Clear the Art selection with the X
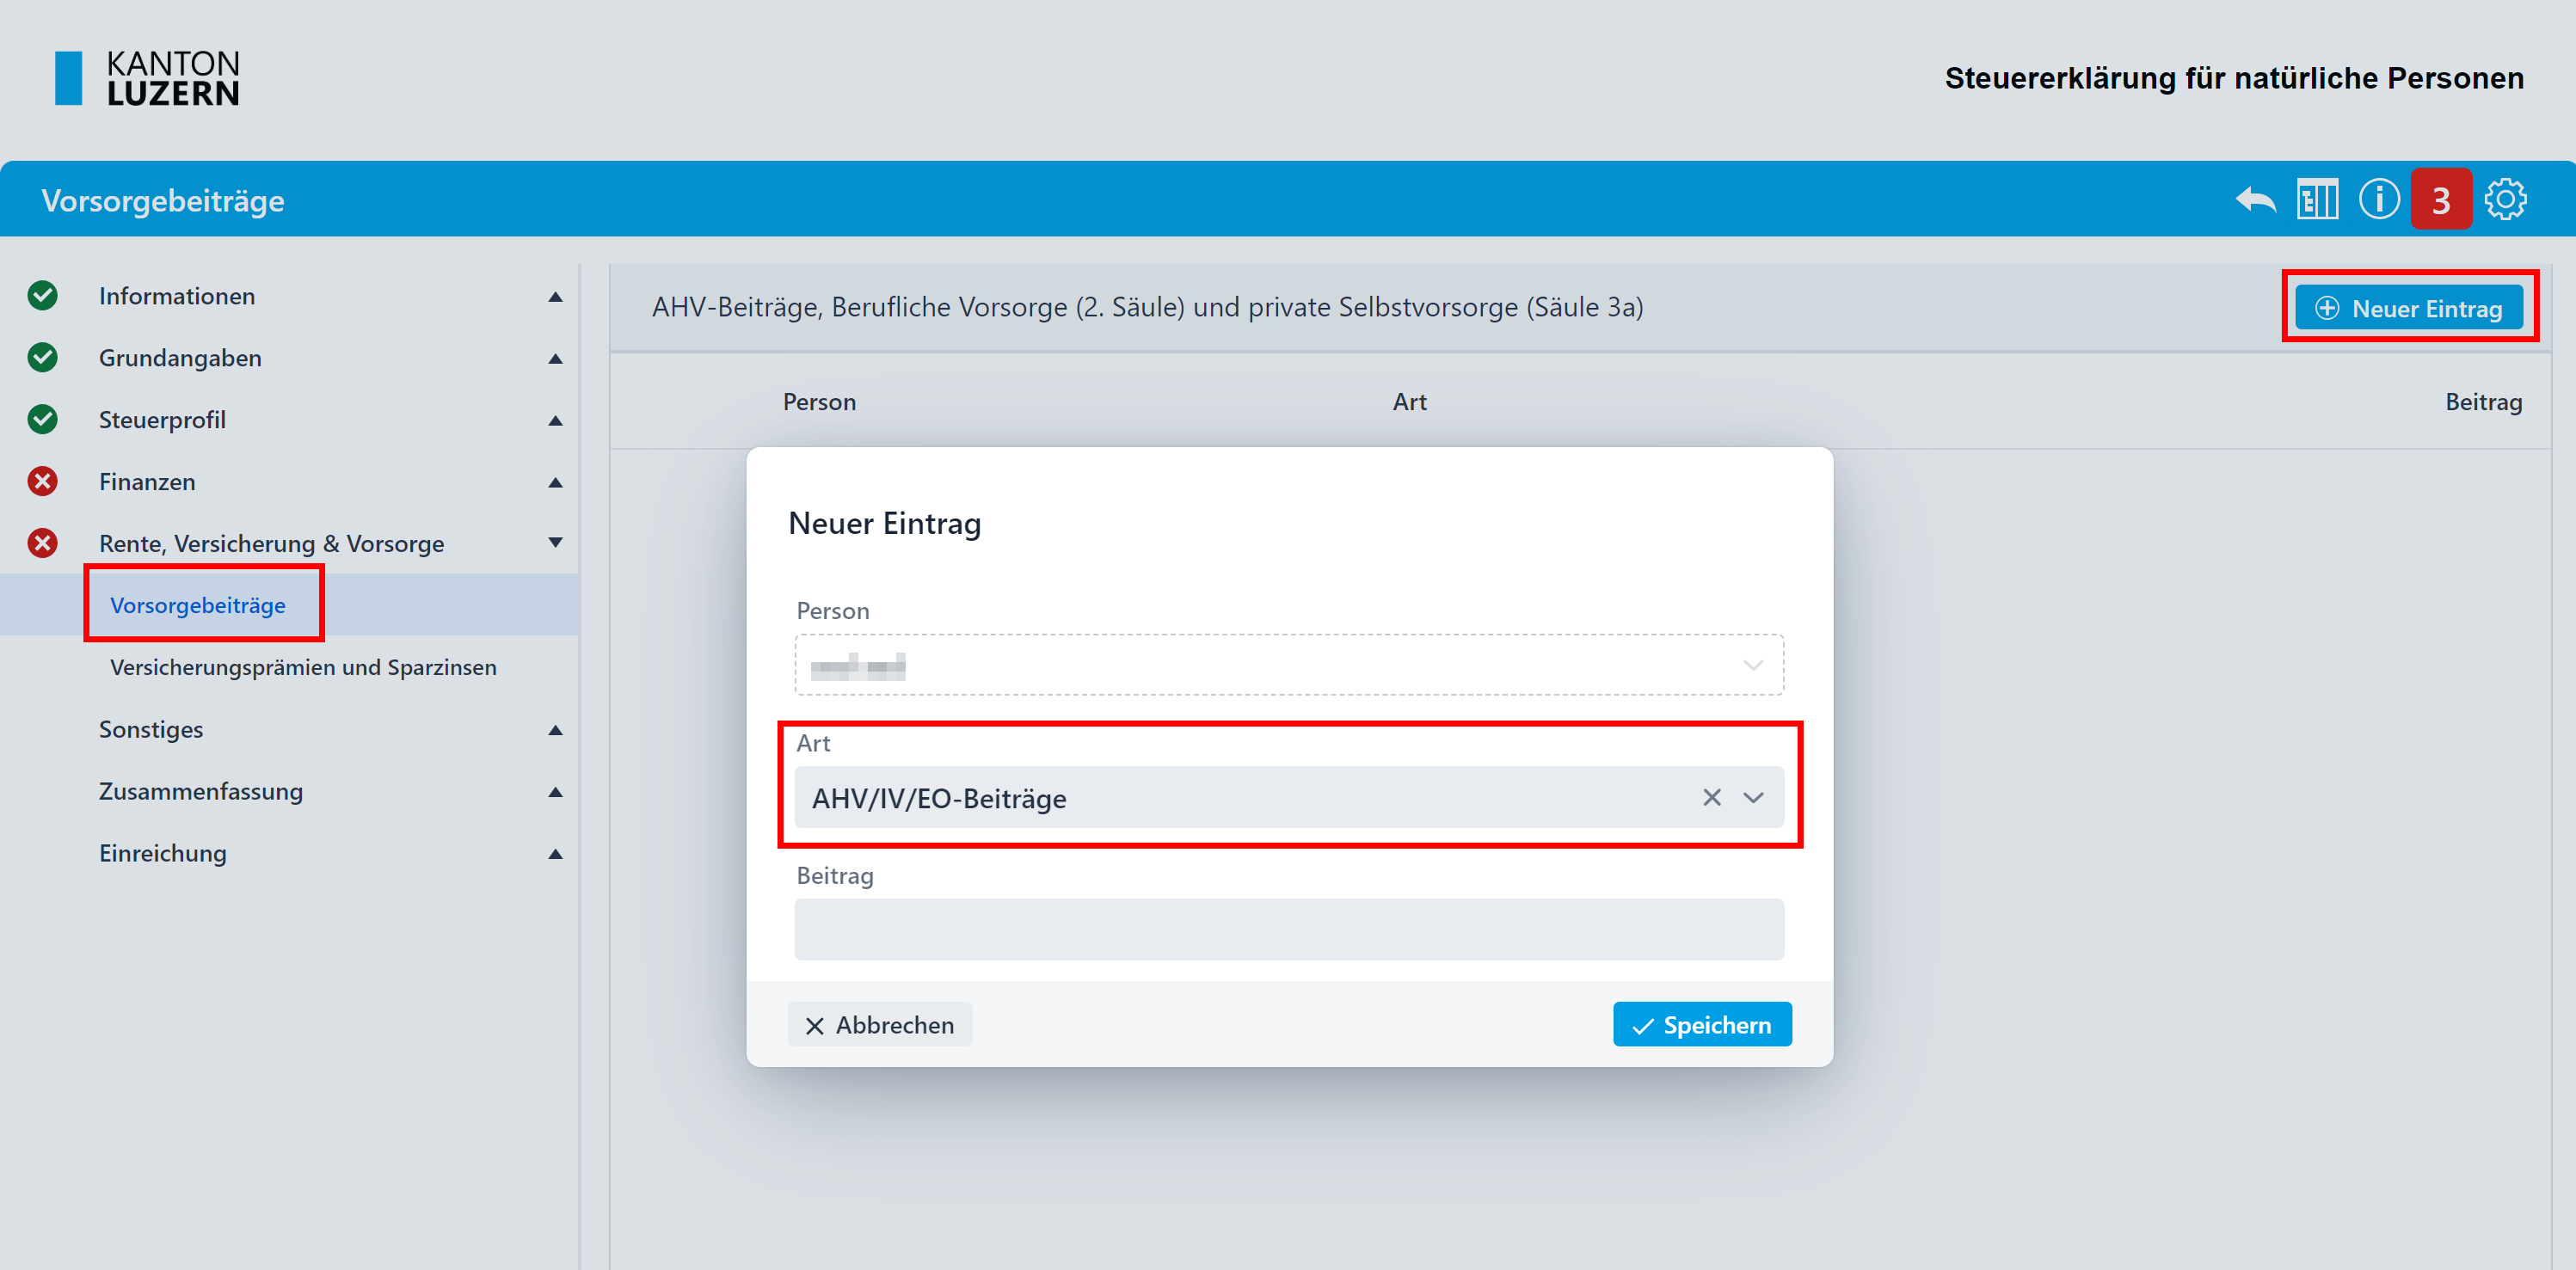This screenshot has width=2576, height=1270. point(1711,797)
